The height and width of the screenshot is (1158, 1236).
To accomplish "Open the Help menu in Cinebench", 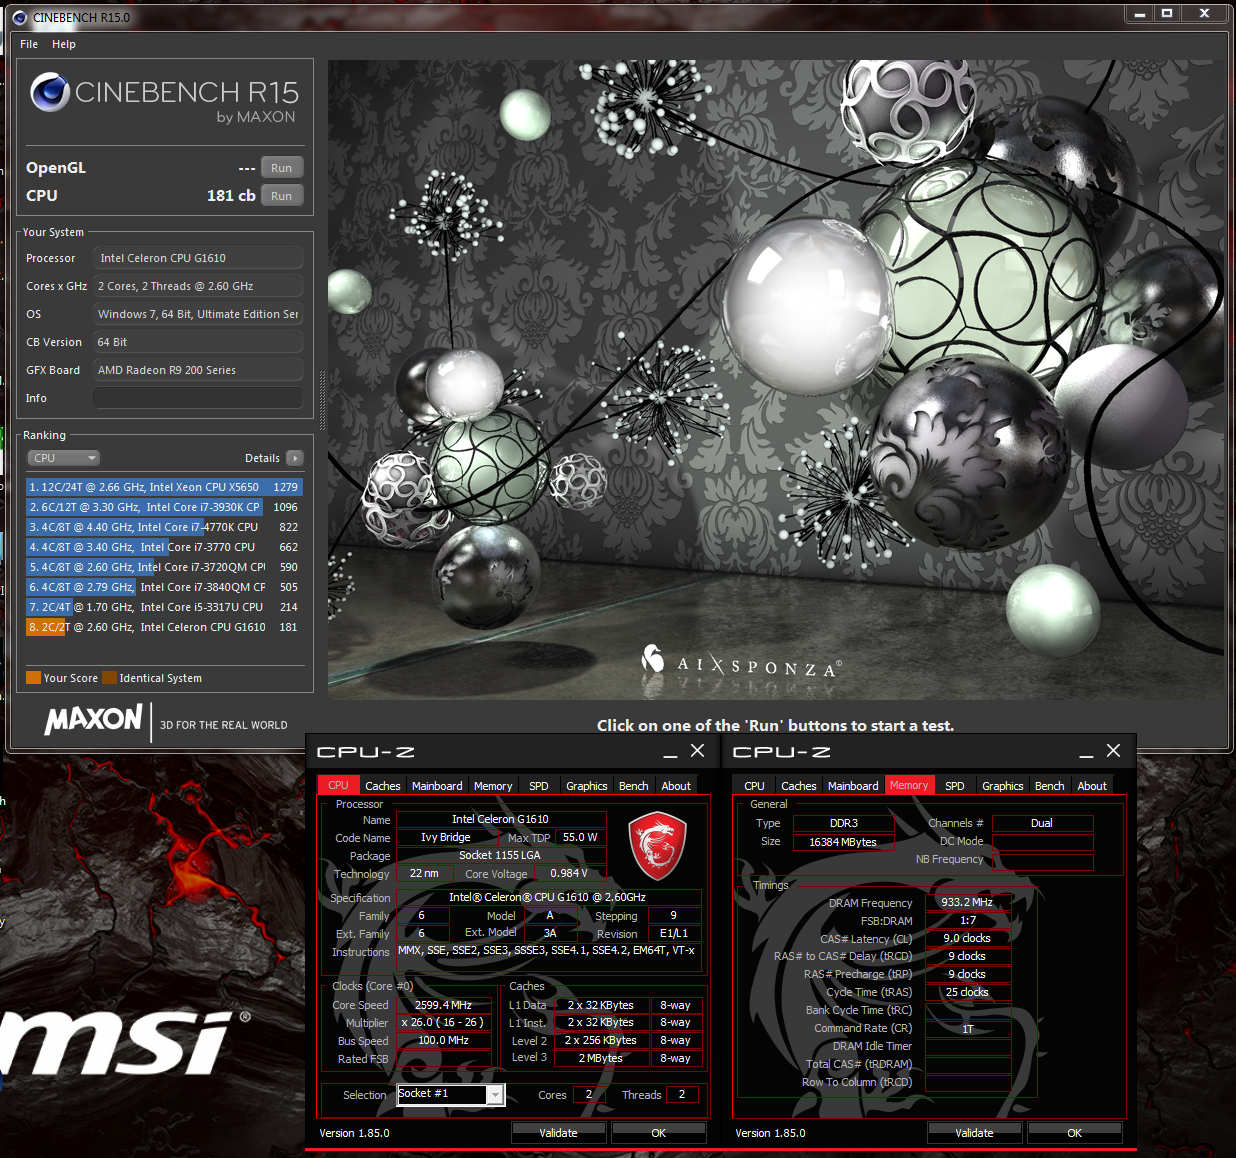I will point(64,44).
